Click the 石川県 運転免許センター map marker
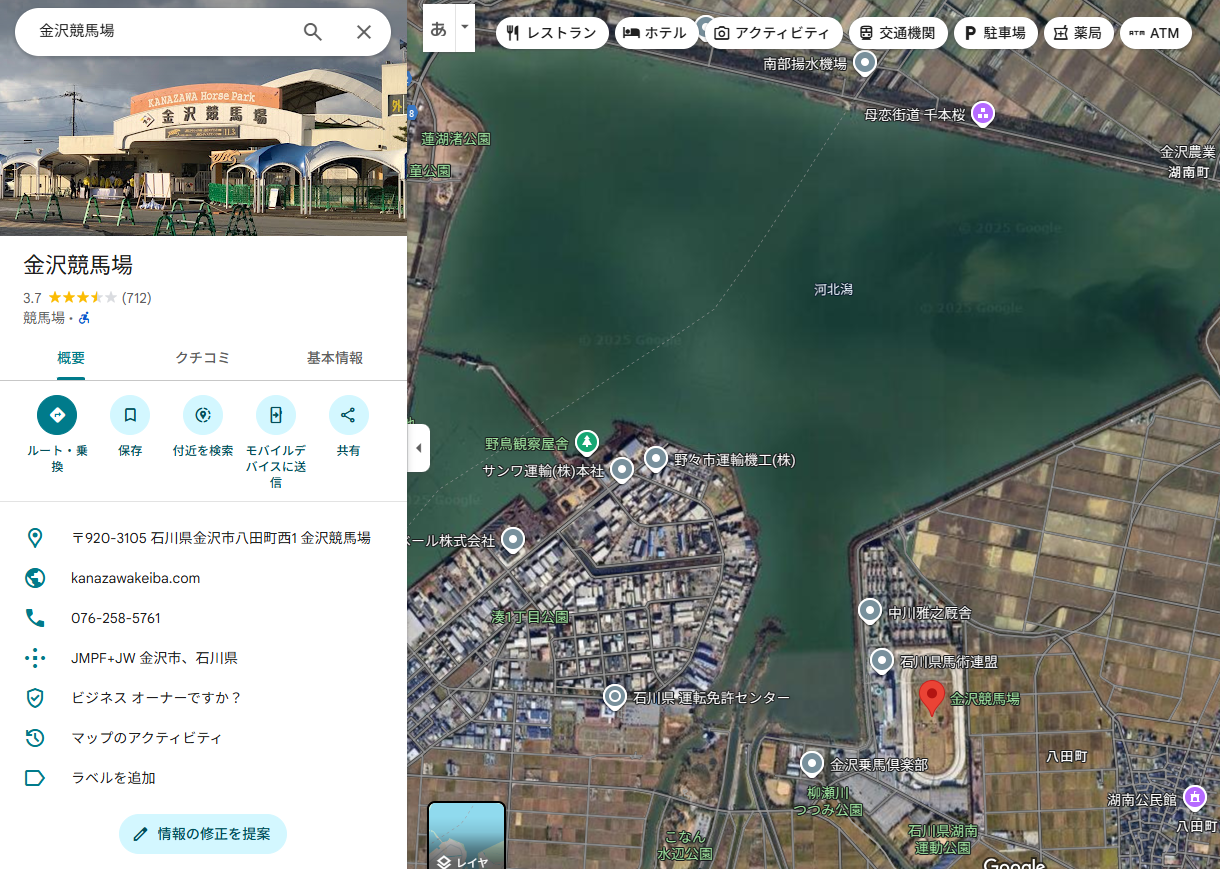The image size is (1220, 869). tap(615, 697)
